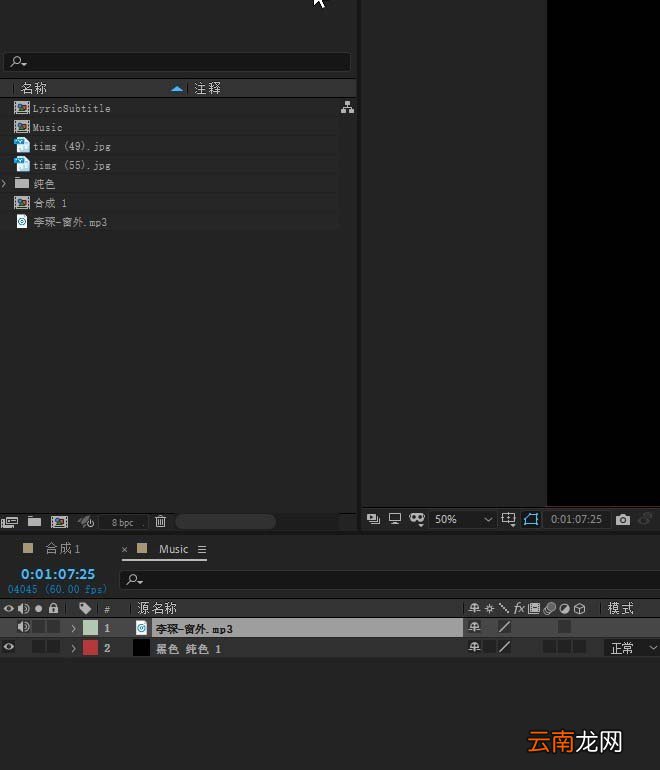Viewport: 660px width, 770px height.
Task: Create a new composition from the project panel
Action: coord(59,522)
